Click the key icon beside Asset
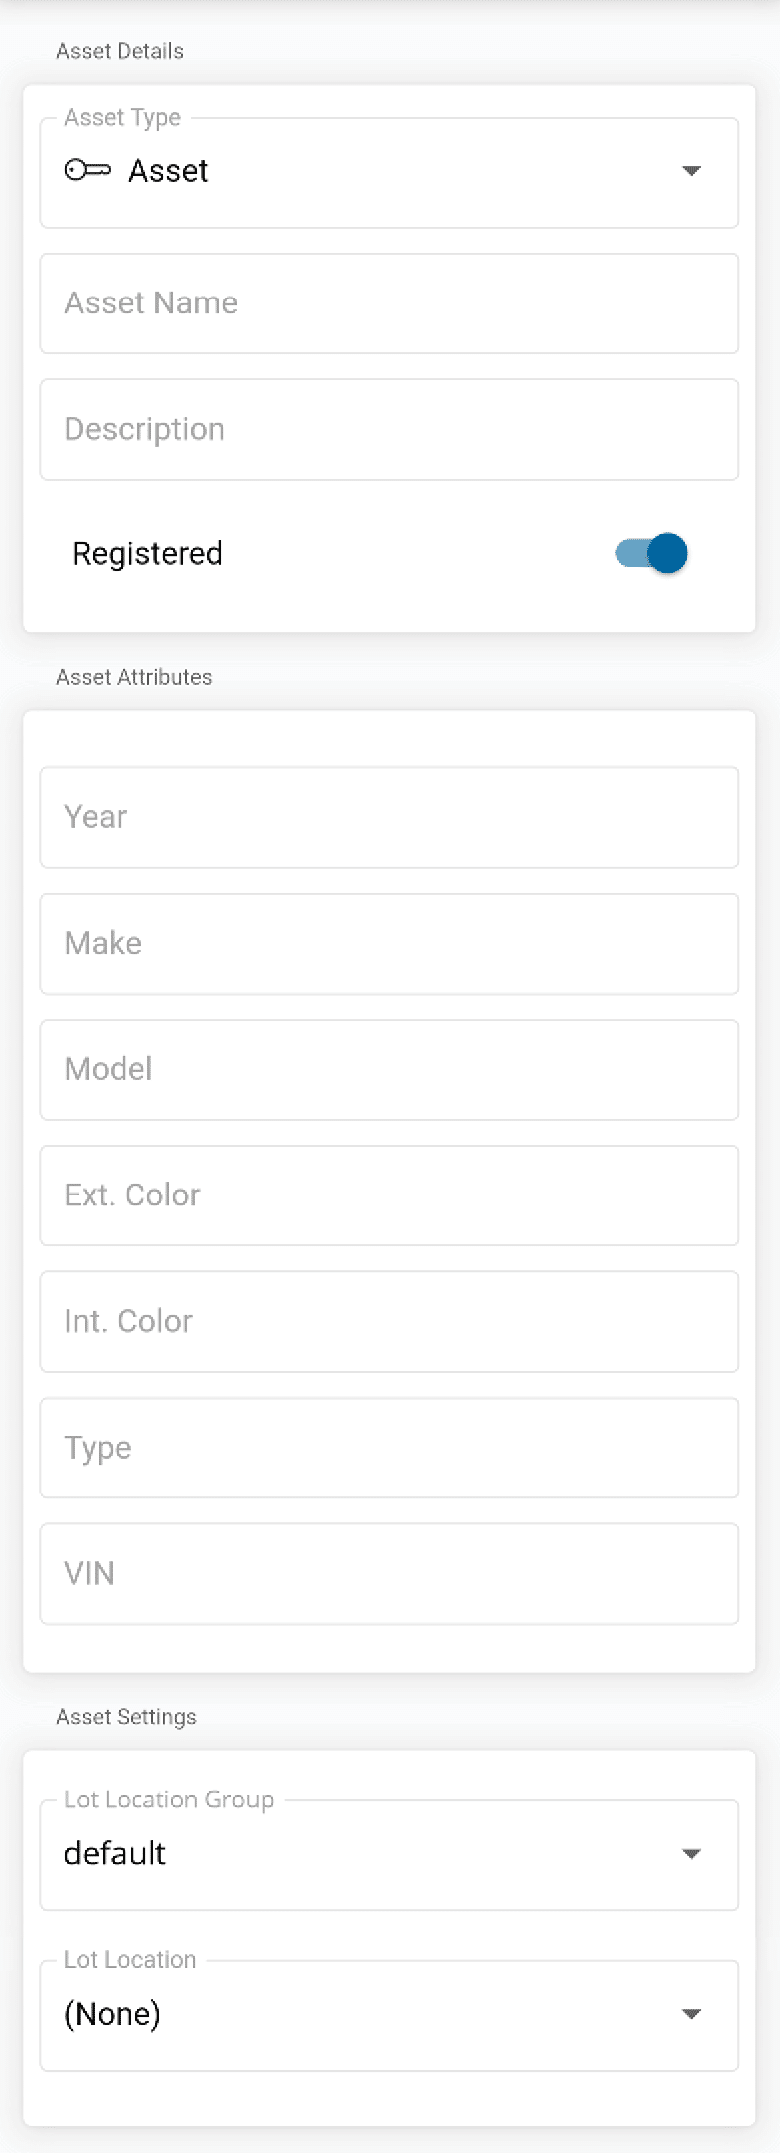This screenshot has height=2153, width=780. pyautogui.click(x=88, y=171)
